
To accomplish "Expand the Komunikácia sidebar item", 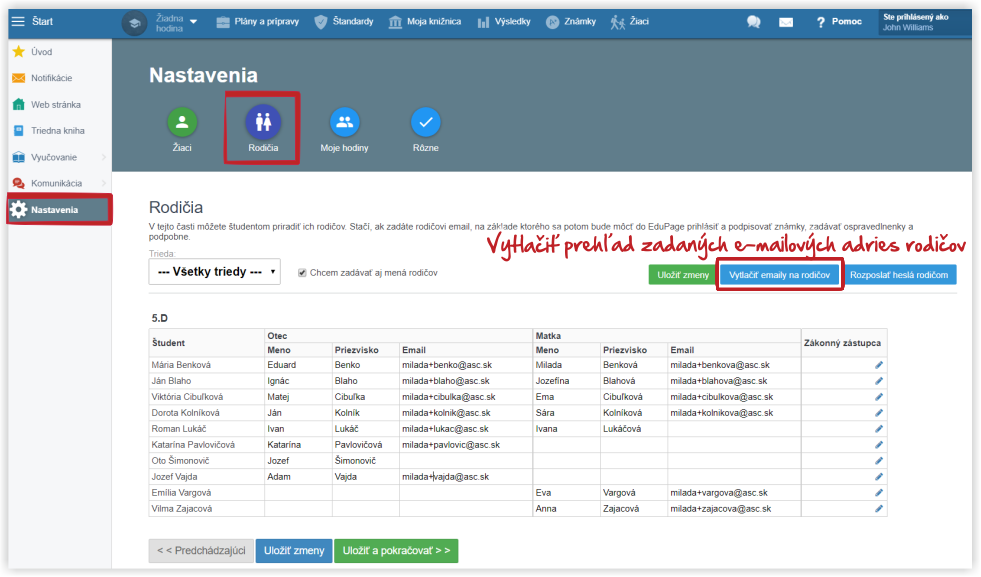I will (59, 183).
